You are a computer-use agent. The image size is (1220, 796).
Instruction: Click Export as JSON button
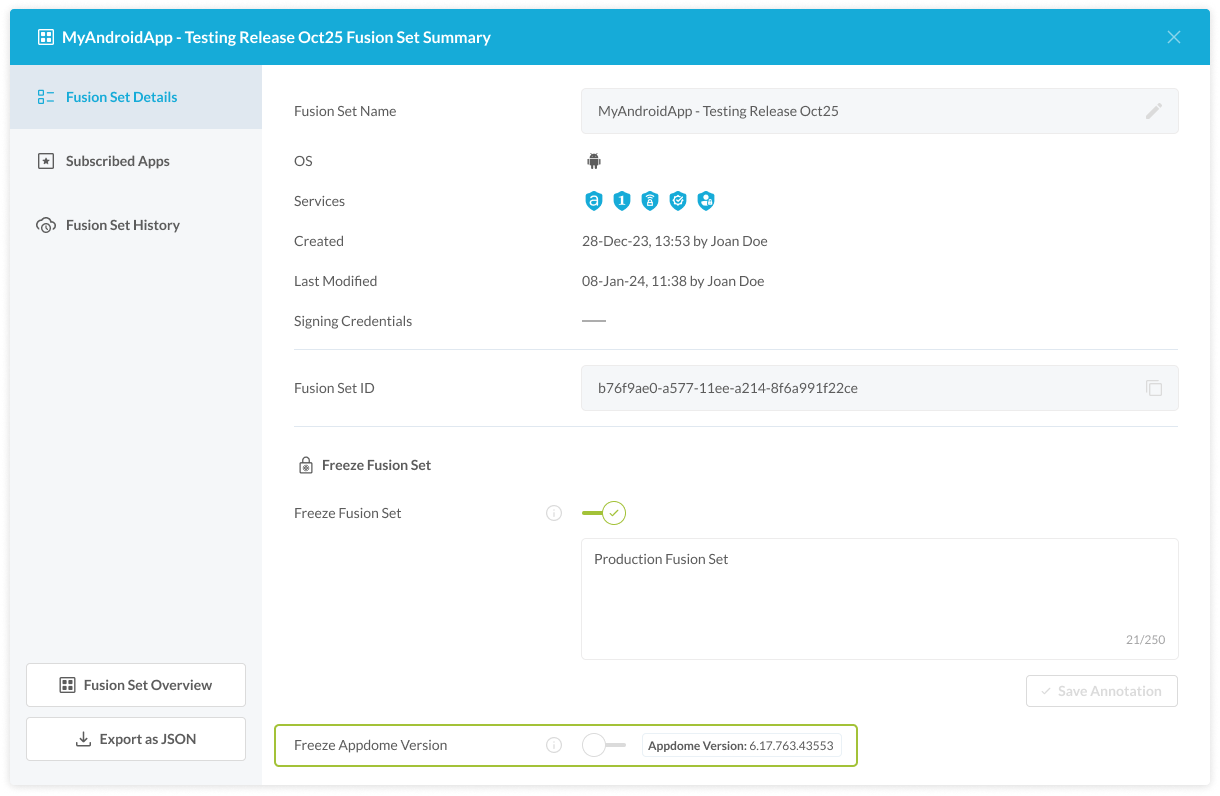point(136,739)
